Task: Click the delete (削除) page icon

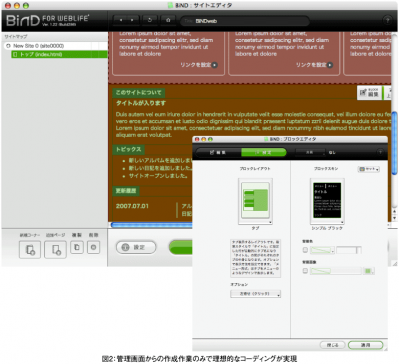Action: [x=93, y=247]
